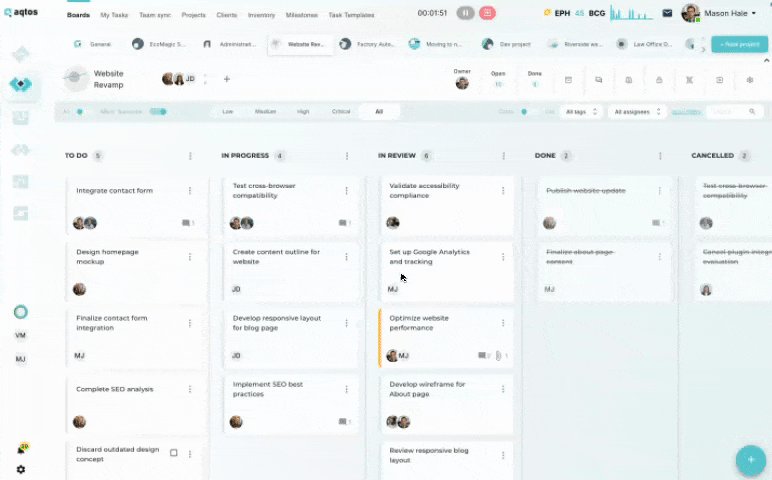Open the Projects menu item

pos(193,15)
